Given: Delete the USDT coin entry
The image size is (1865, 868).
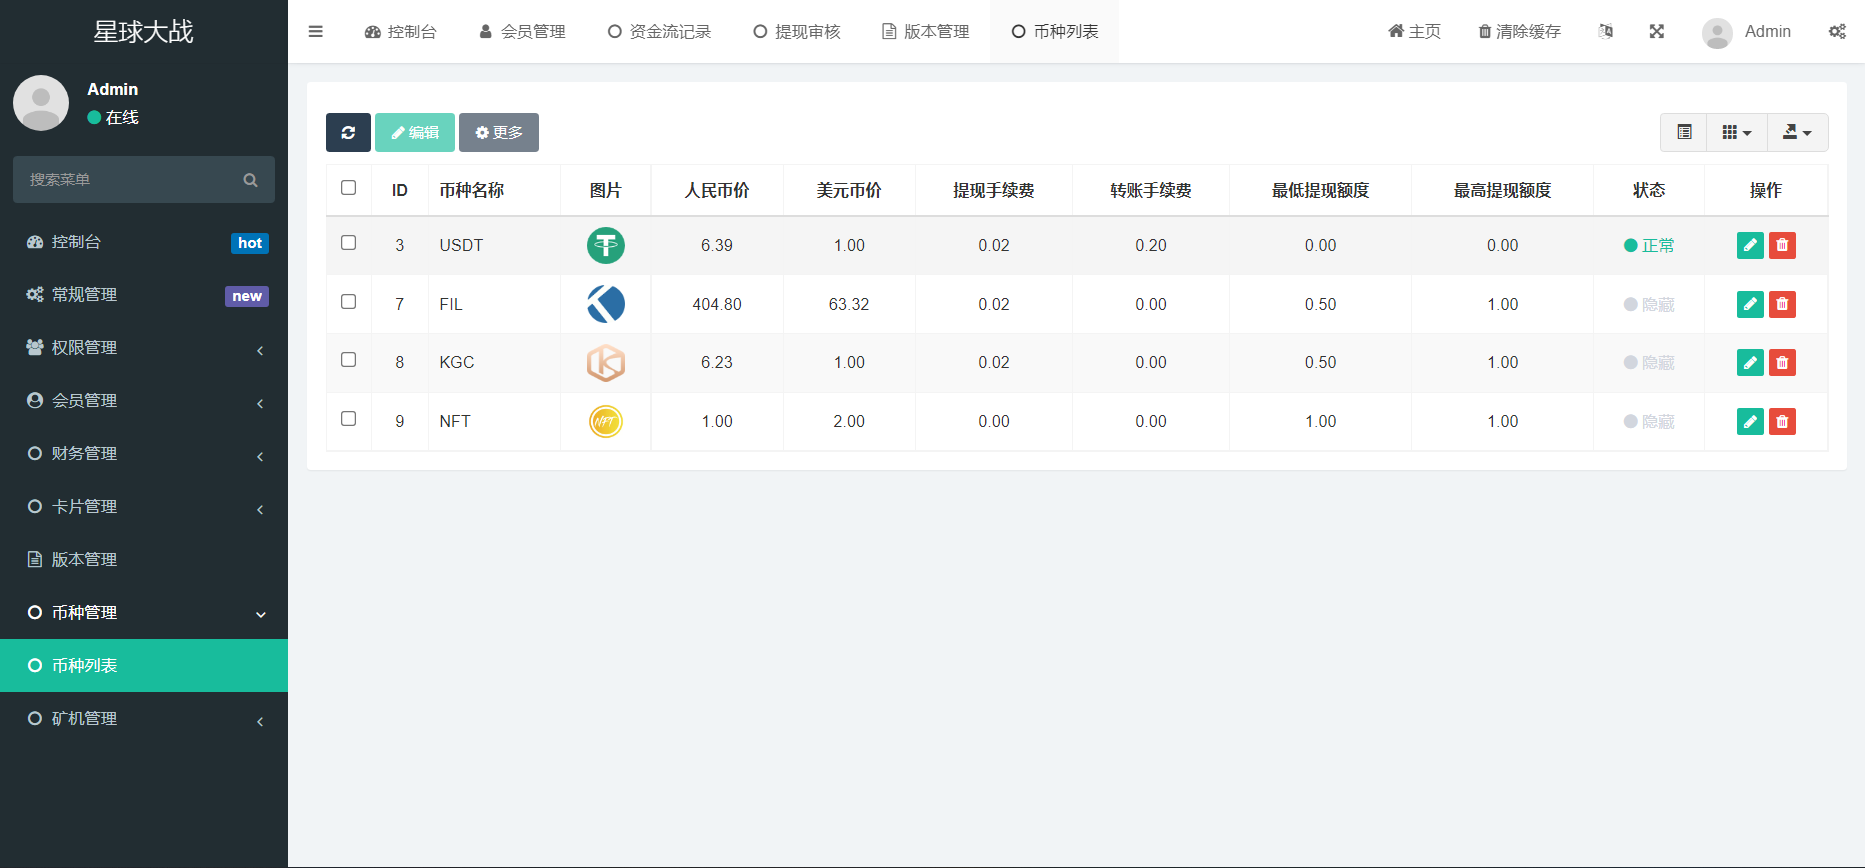Looking at the screenshot, I should (x=1782, y=245).
